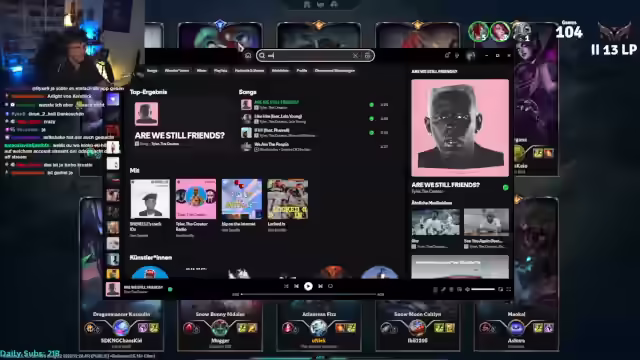The image size is (640, 360).
Task: Open first playlist thumbnail in library sidebar
Action: point(113,99)
